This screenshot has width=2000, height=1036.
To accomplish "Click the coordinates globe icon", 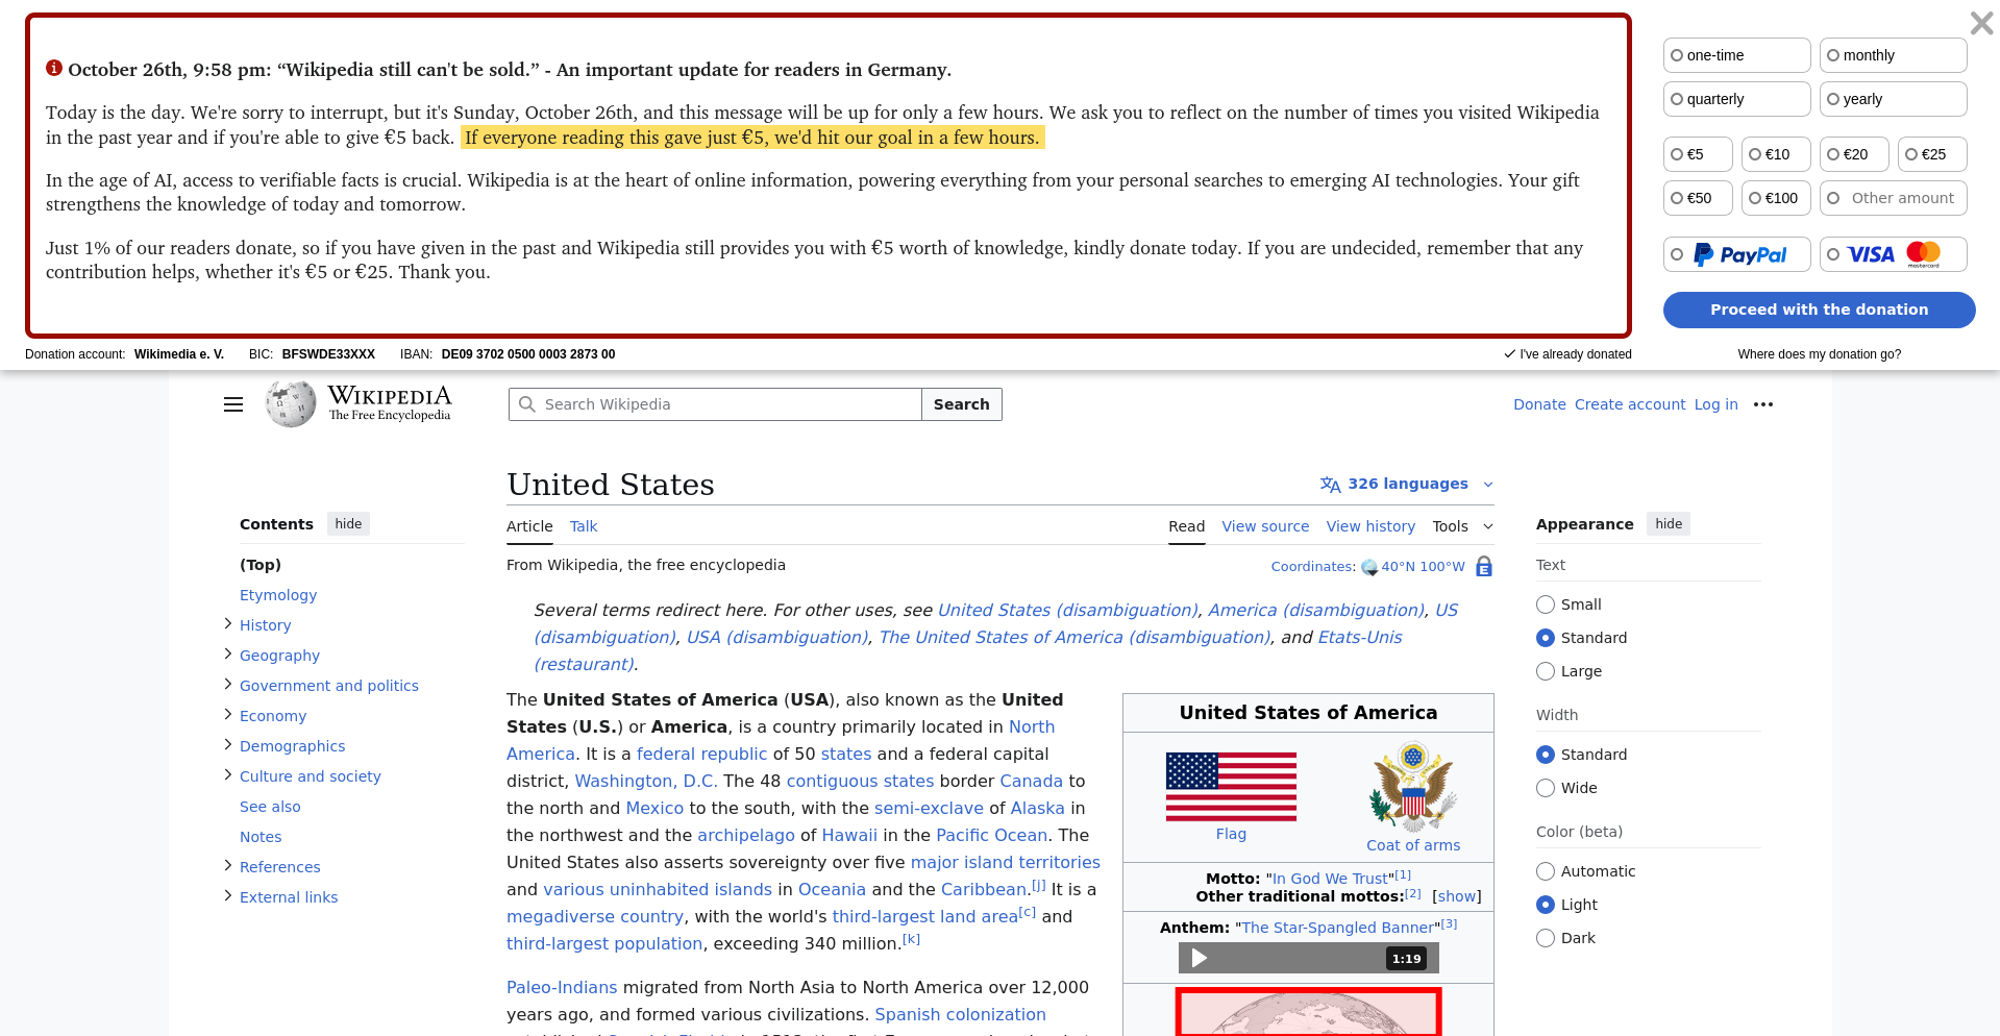I will tap(1369, 568).
